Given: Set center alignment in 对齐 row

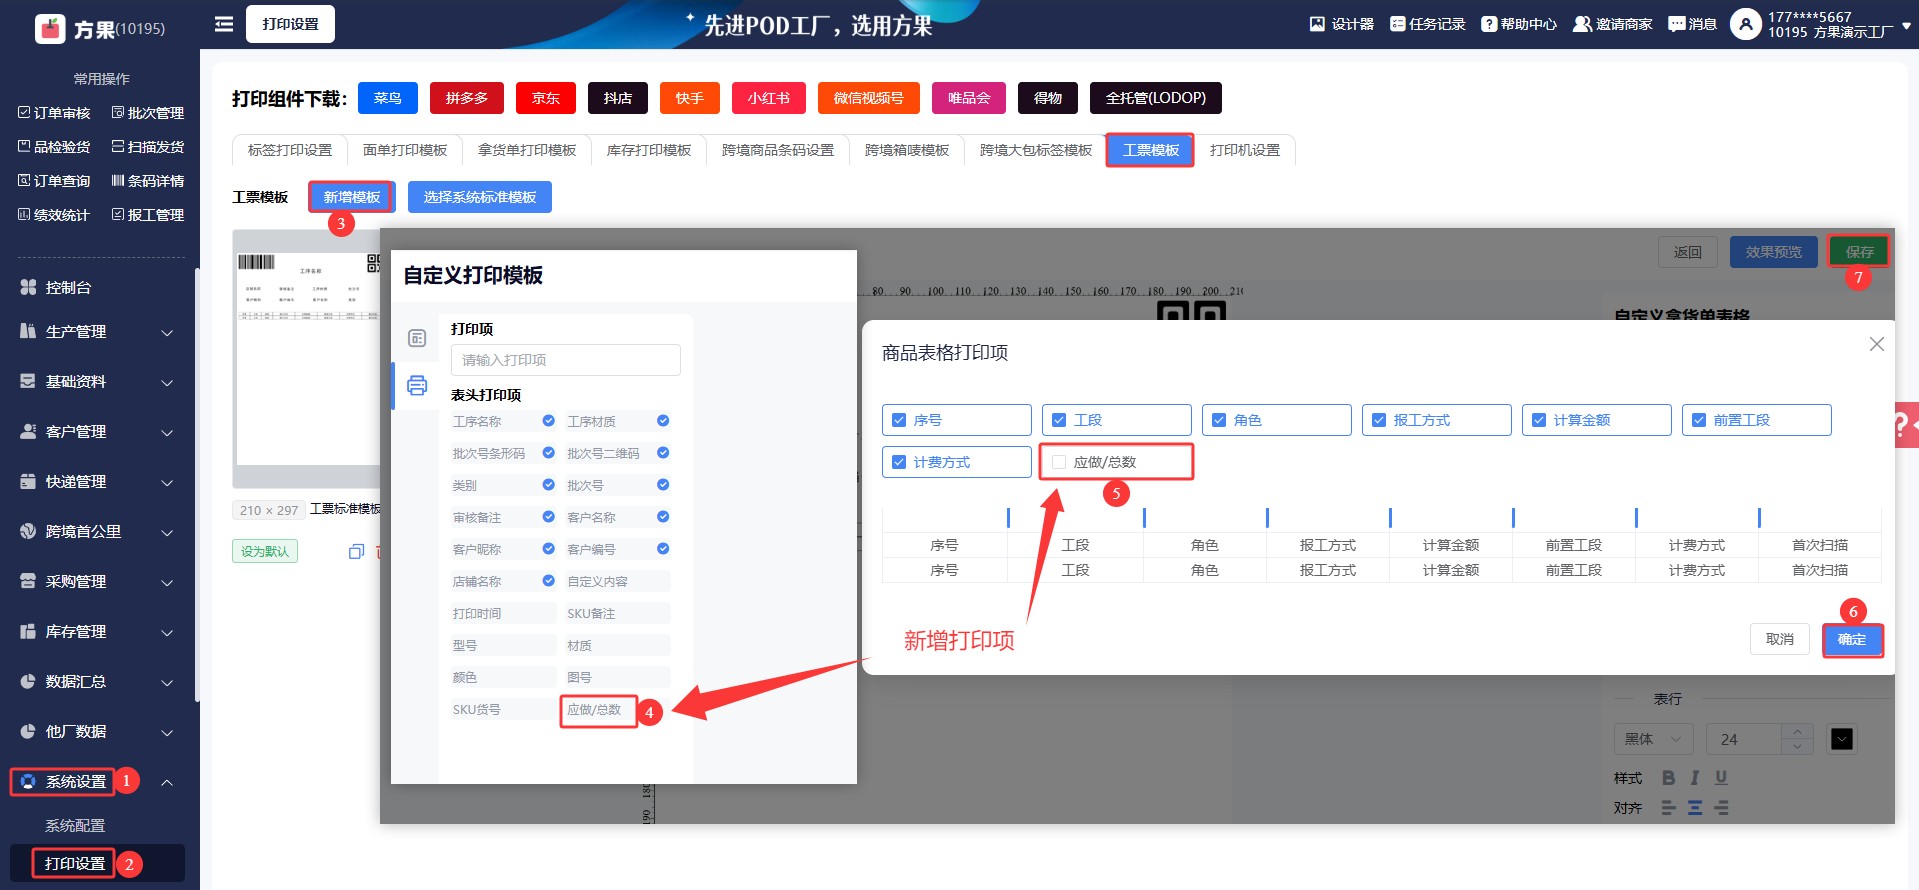Looking at the screenshot, I should 1695,808.
